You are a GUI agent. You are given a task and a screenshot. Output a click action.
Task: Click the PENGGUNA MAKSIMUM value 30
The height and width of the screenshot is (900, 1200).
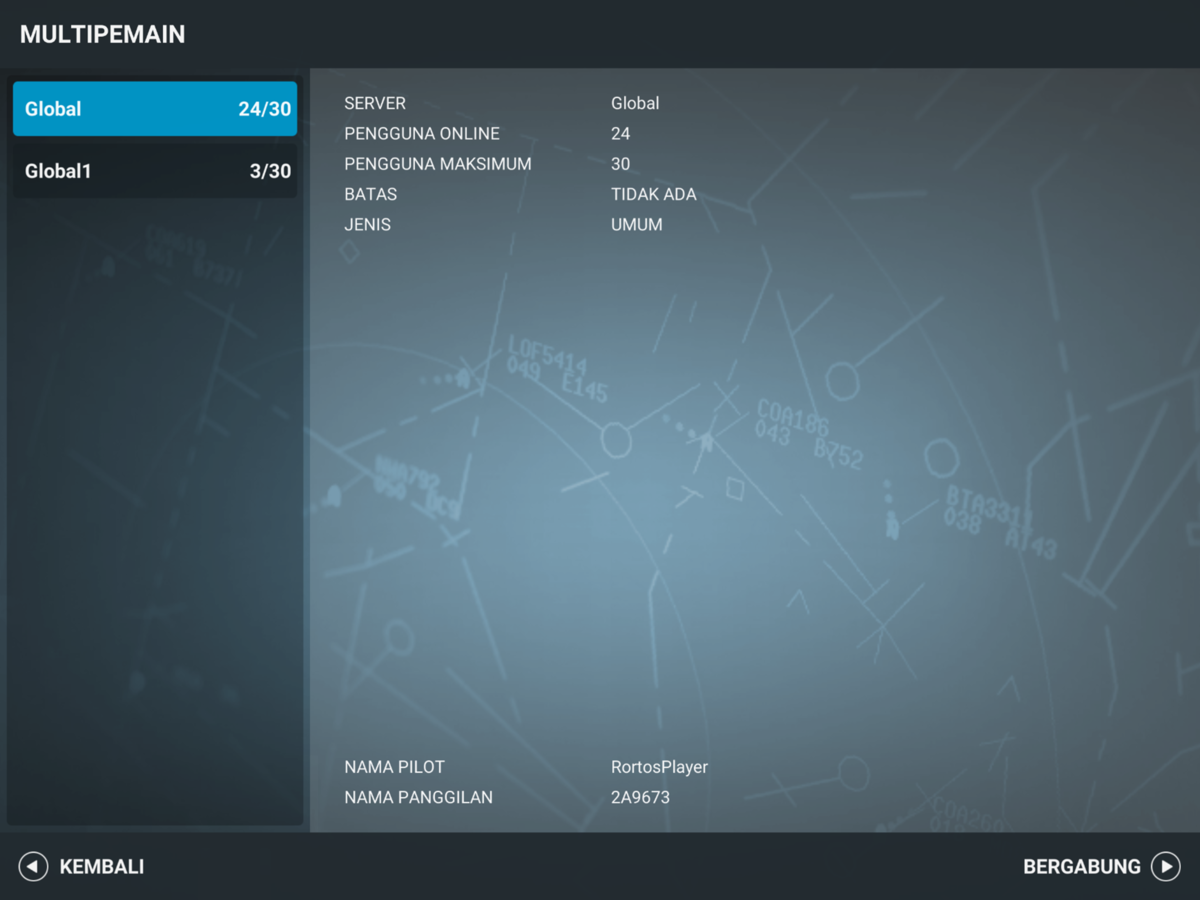coord(620,163)
